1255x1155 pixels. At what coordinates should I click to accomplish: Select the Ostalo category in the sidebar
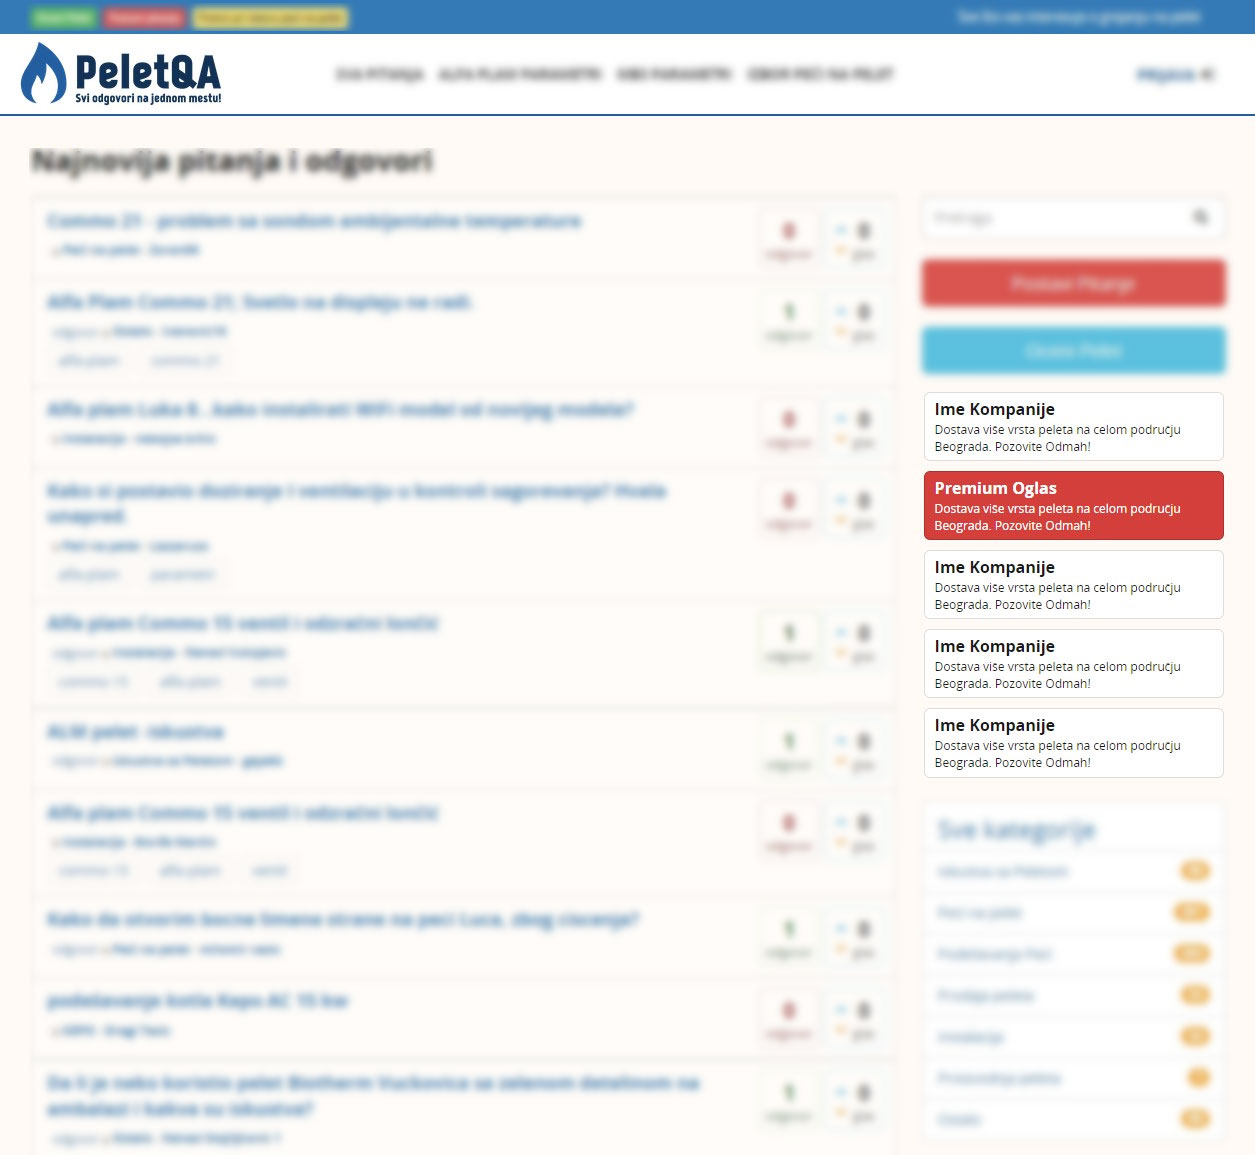(960, 1119)
